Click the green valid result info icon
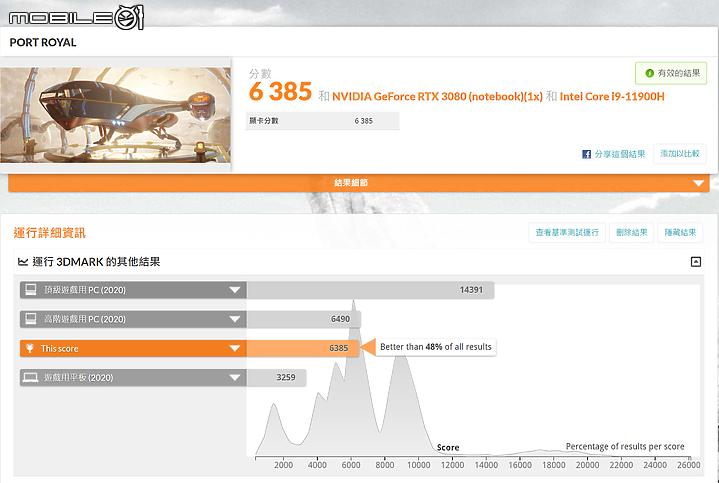This screenshot has height=483, width=719. coord(649,73)
